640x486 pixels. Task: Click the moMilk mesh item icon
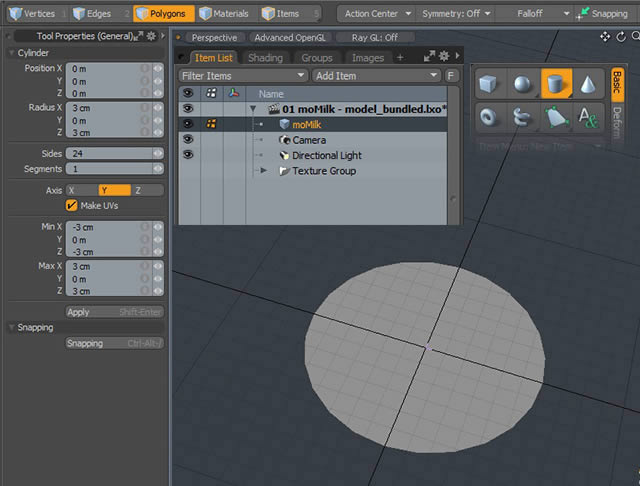[284, 124]
